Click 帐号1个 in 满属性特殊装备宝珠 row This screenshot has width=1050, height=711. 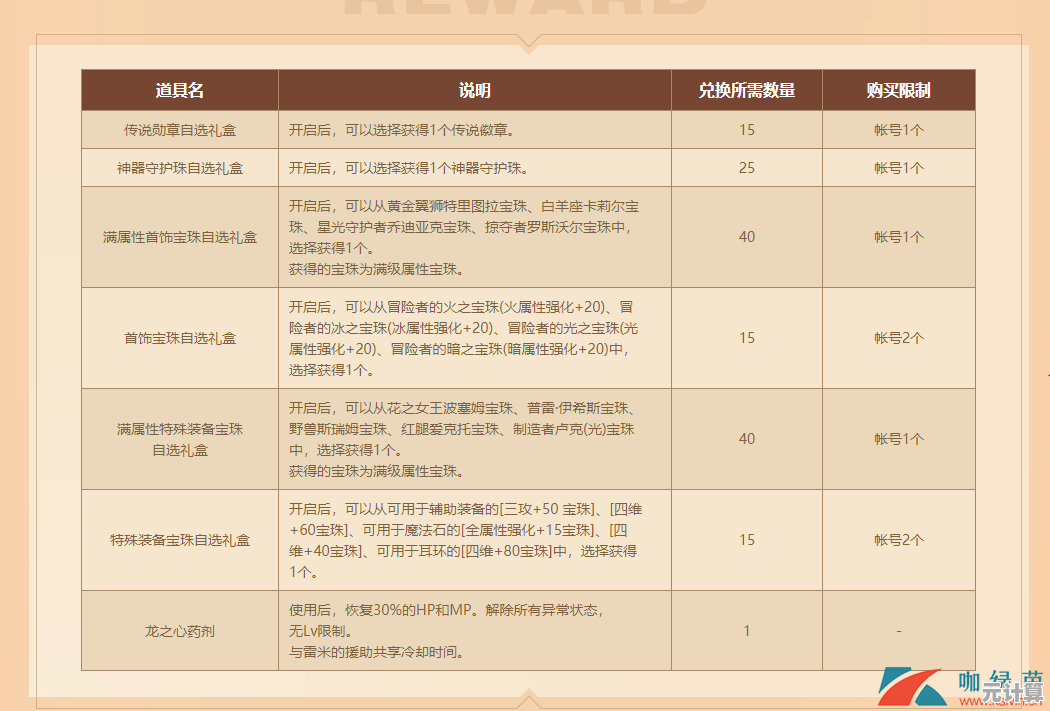[899, 439]
